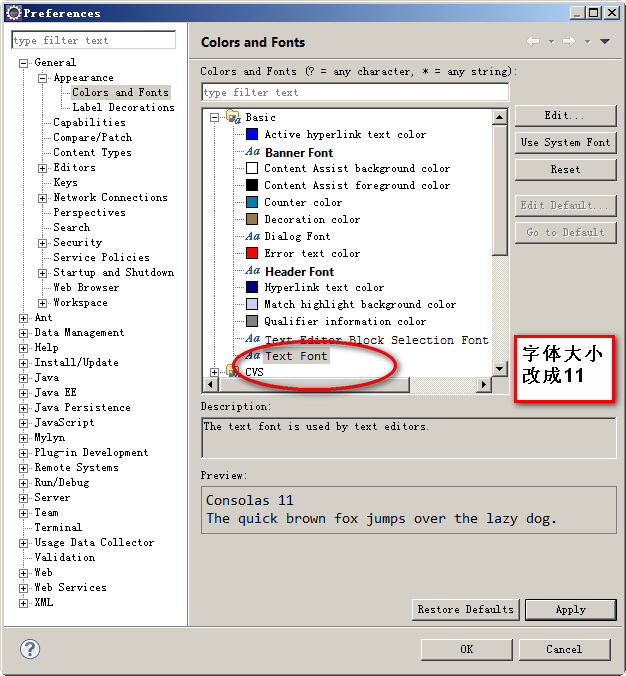Select the Active hyperlink text color swatch
This screenshot has width=626, height=676.
click(x=253, y=135)
